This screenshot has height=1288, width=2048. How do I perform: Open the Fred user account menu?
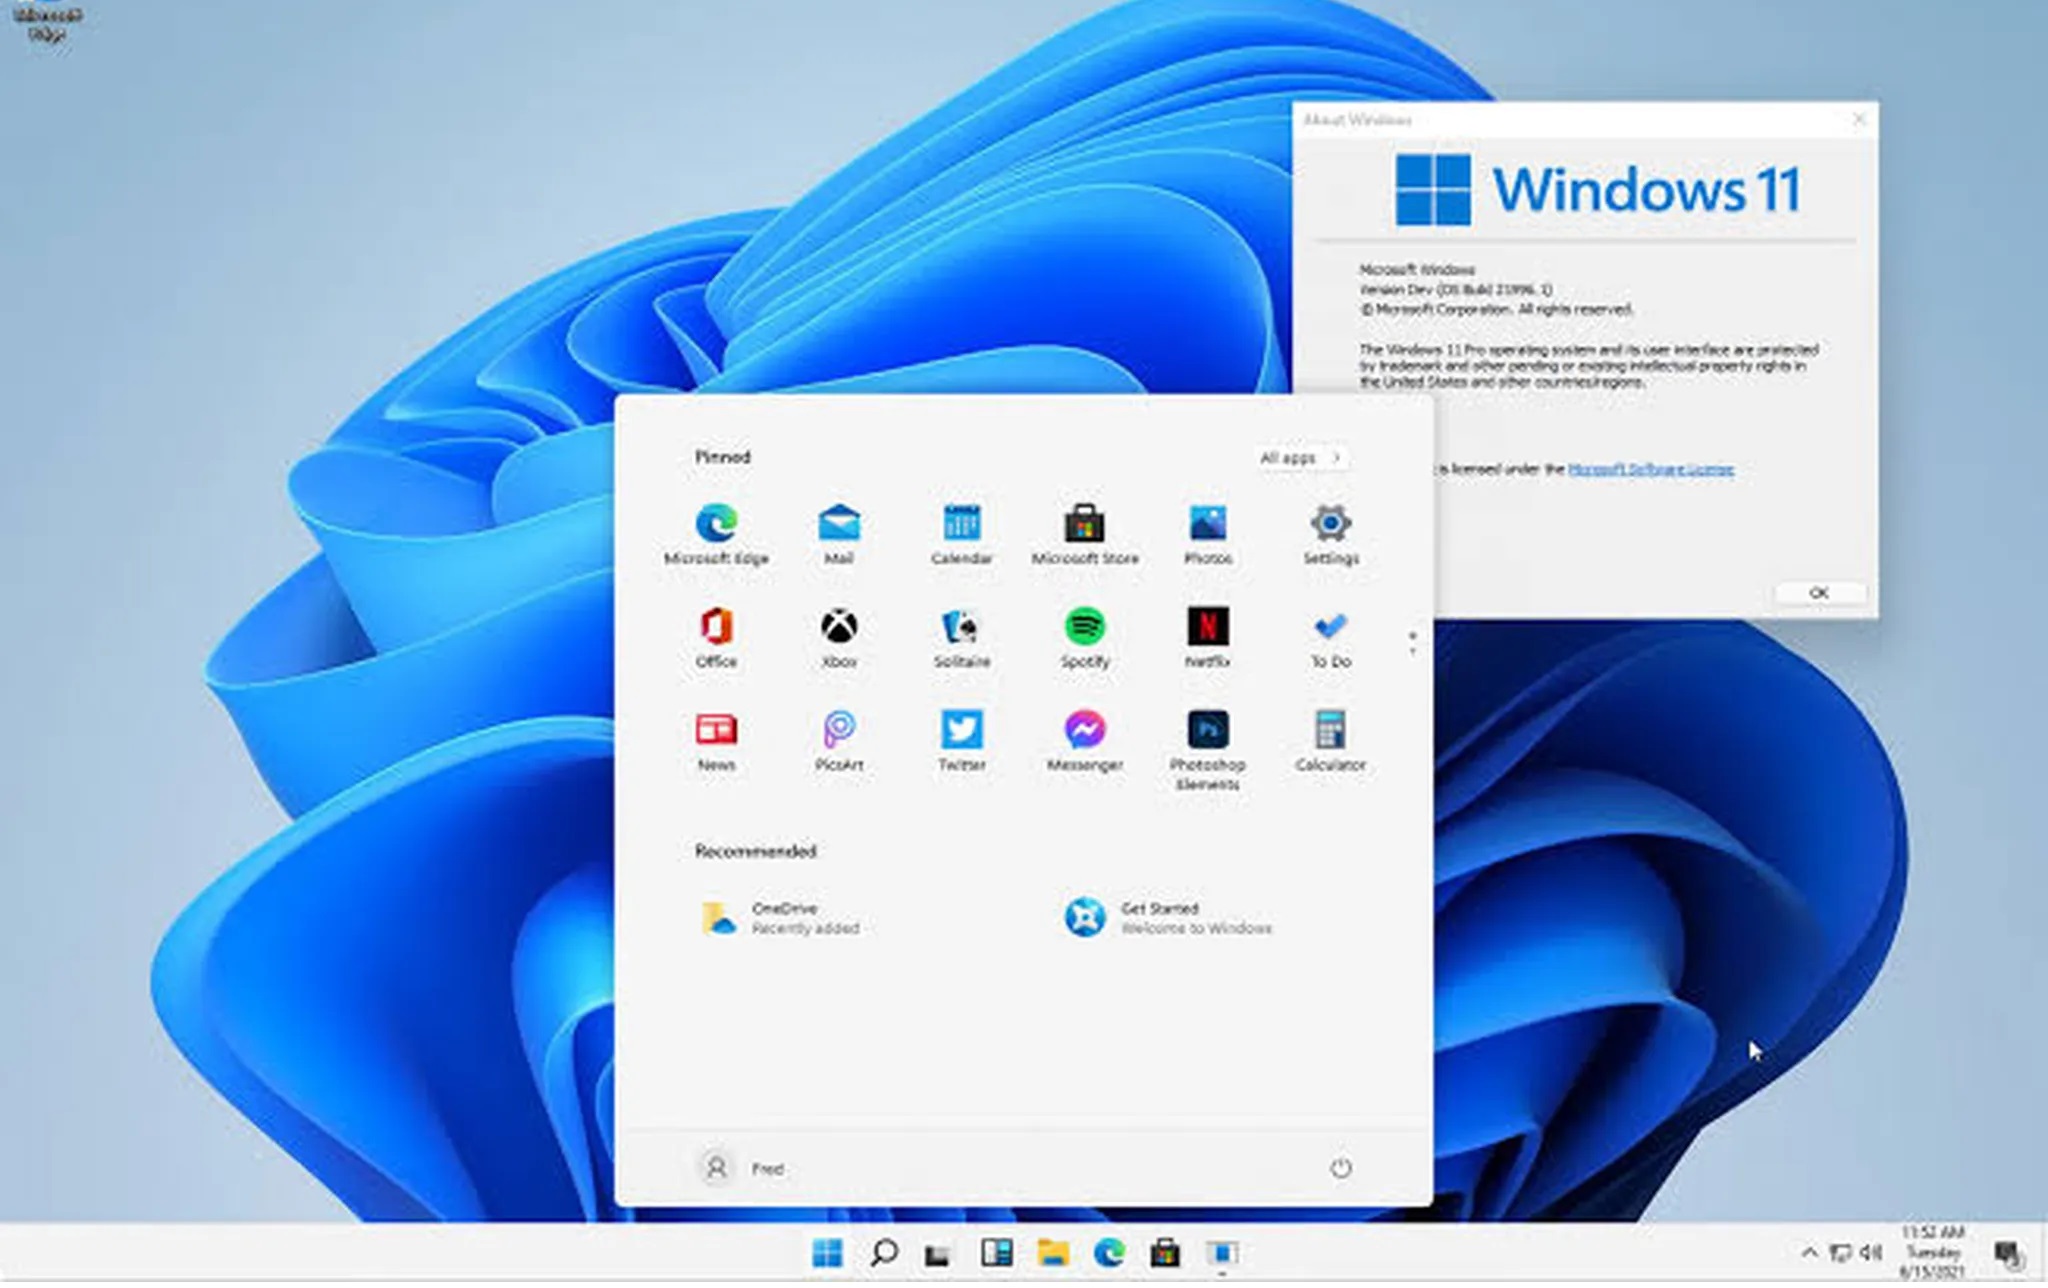(x=740, y=1167)
